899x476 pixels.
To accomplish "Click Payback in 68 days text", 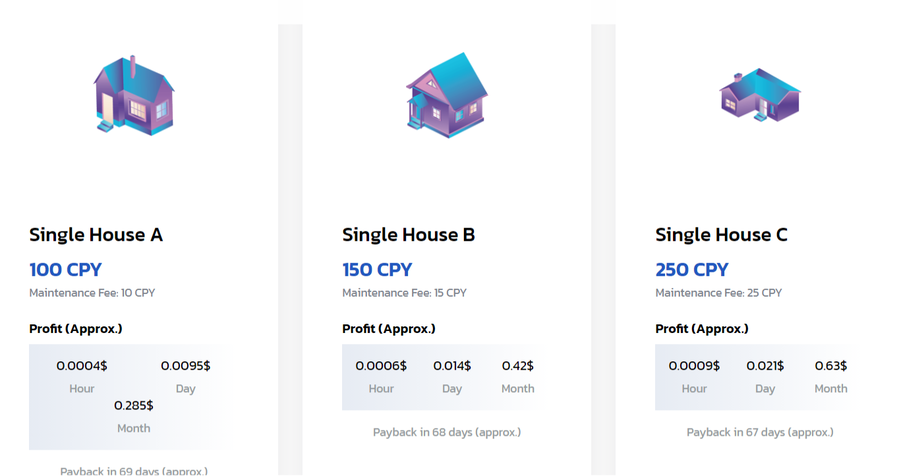I will [x=447, y=432].
